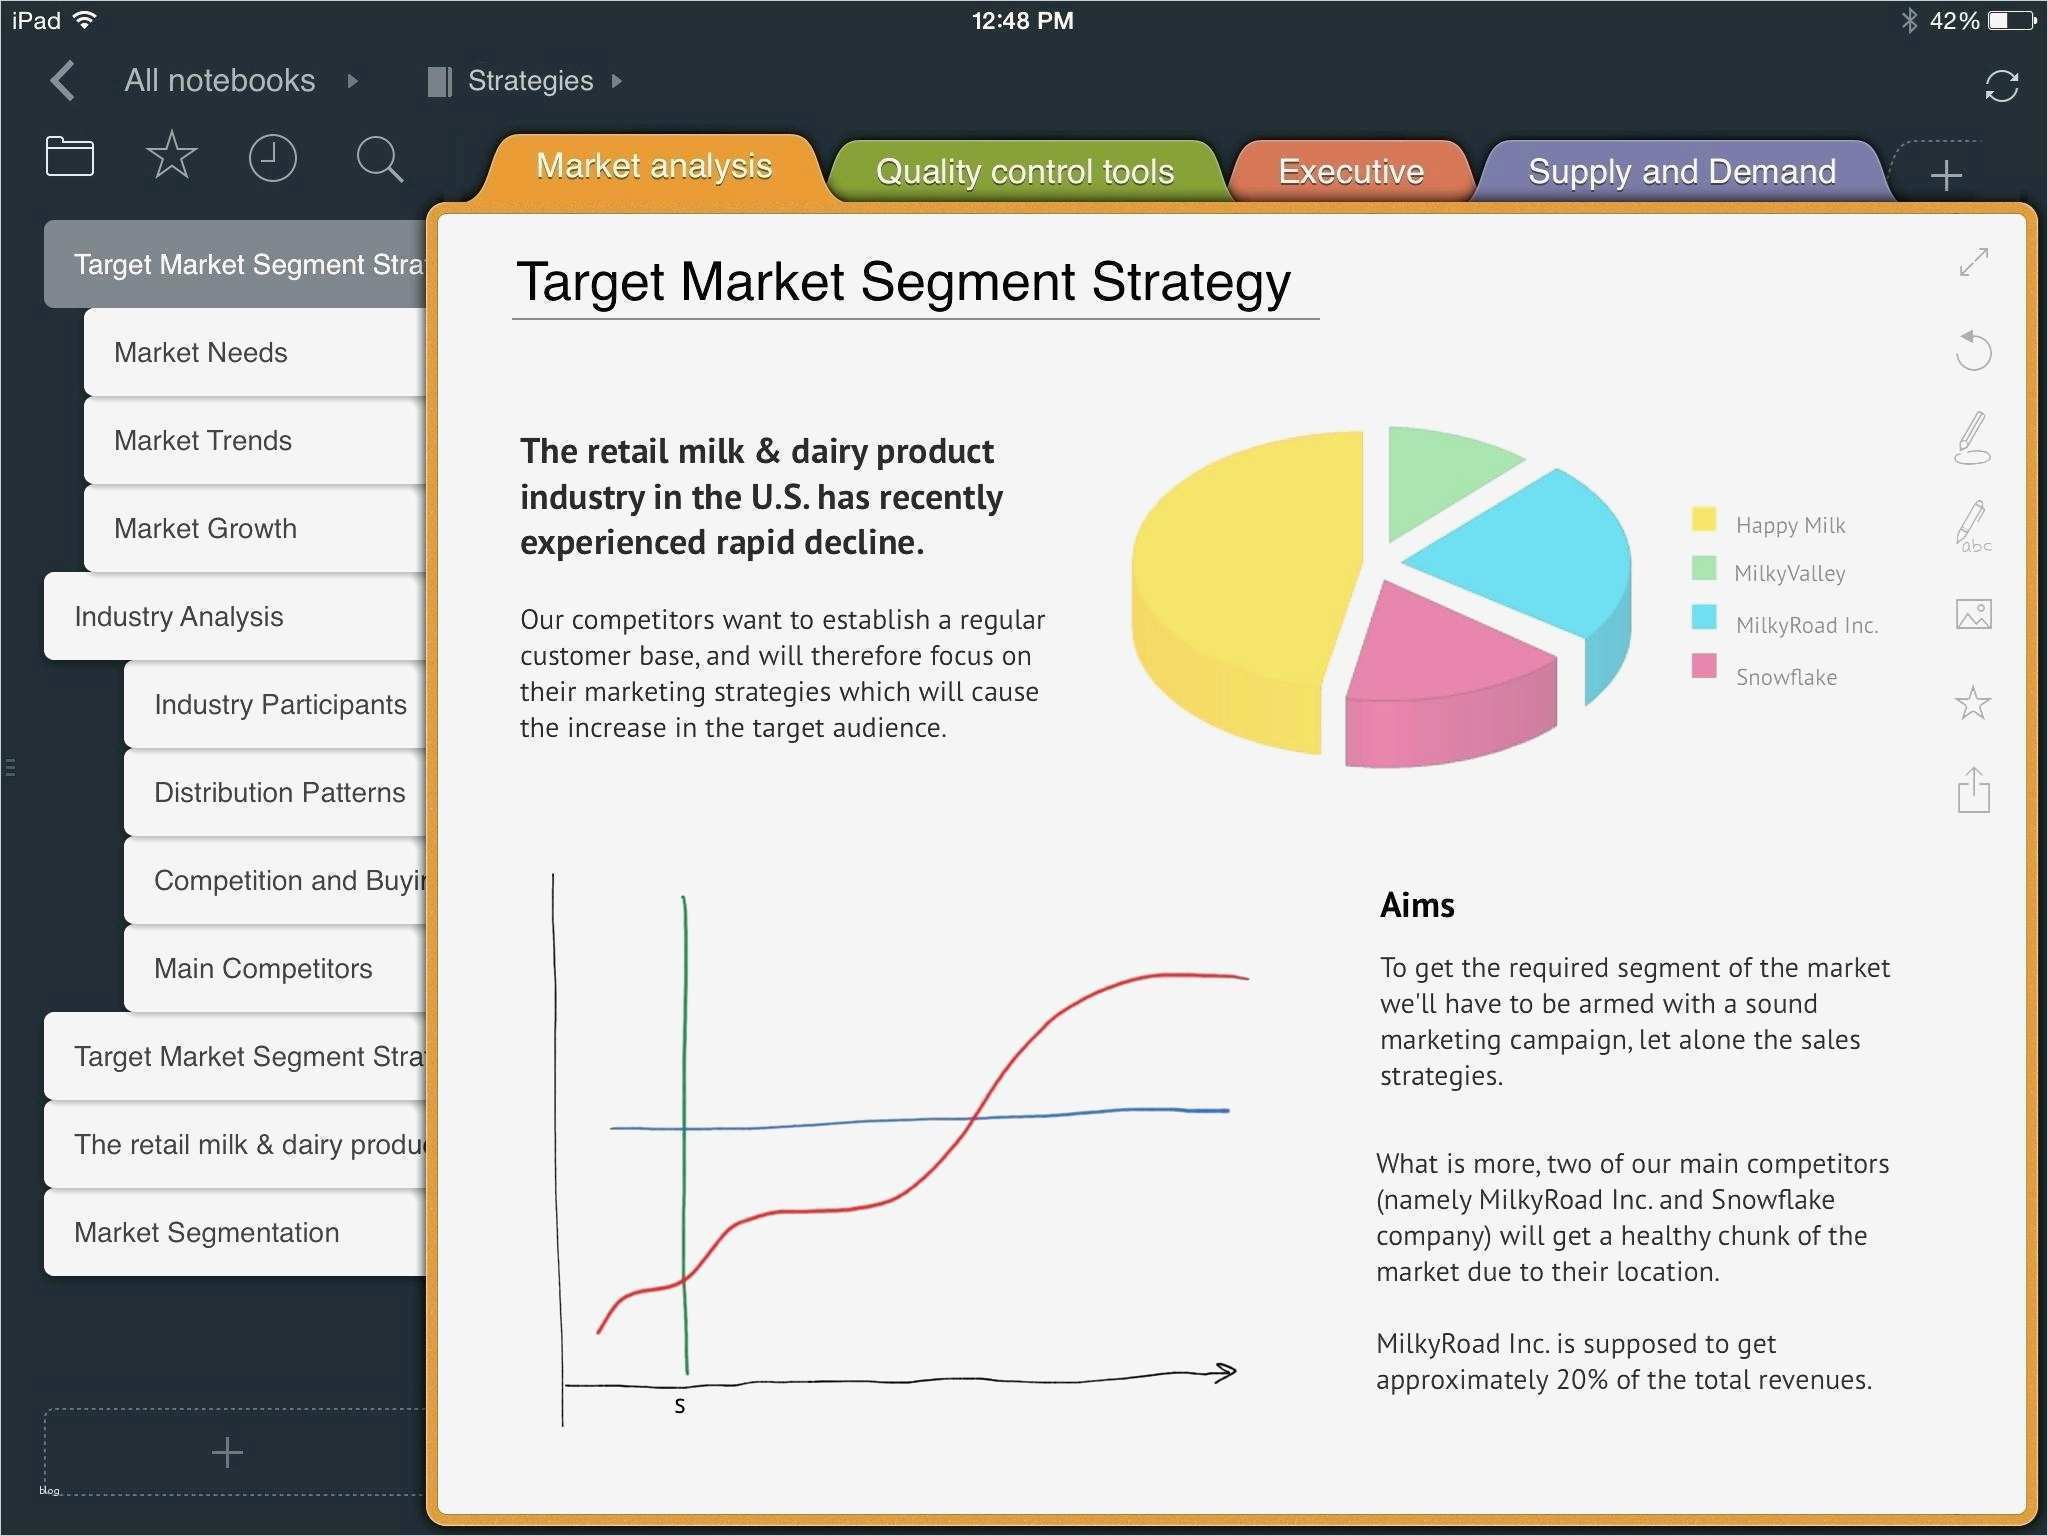Viewport: 2048px width, 1536px height.
Task: Expand All notebooks breadcrumb arrow
Action: click(352, 81)
